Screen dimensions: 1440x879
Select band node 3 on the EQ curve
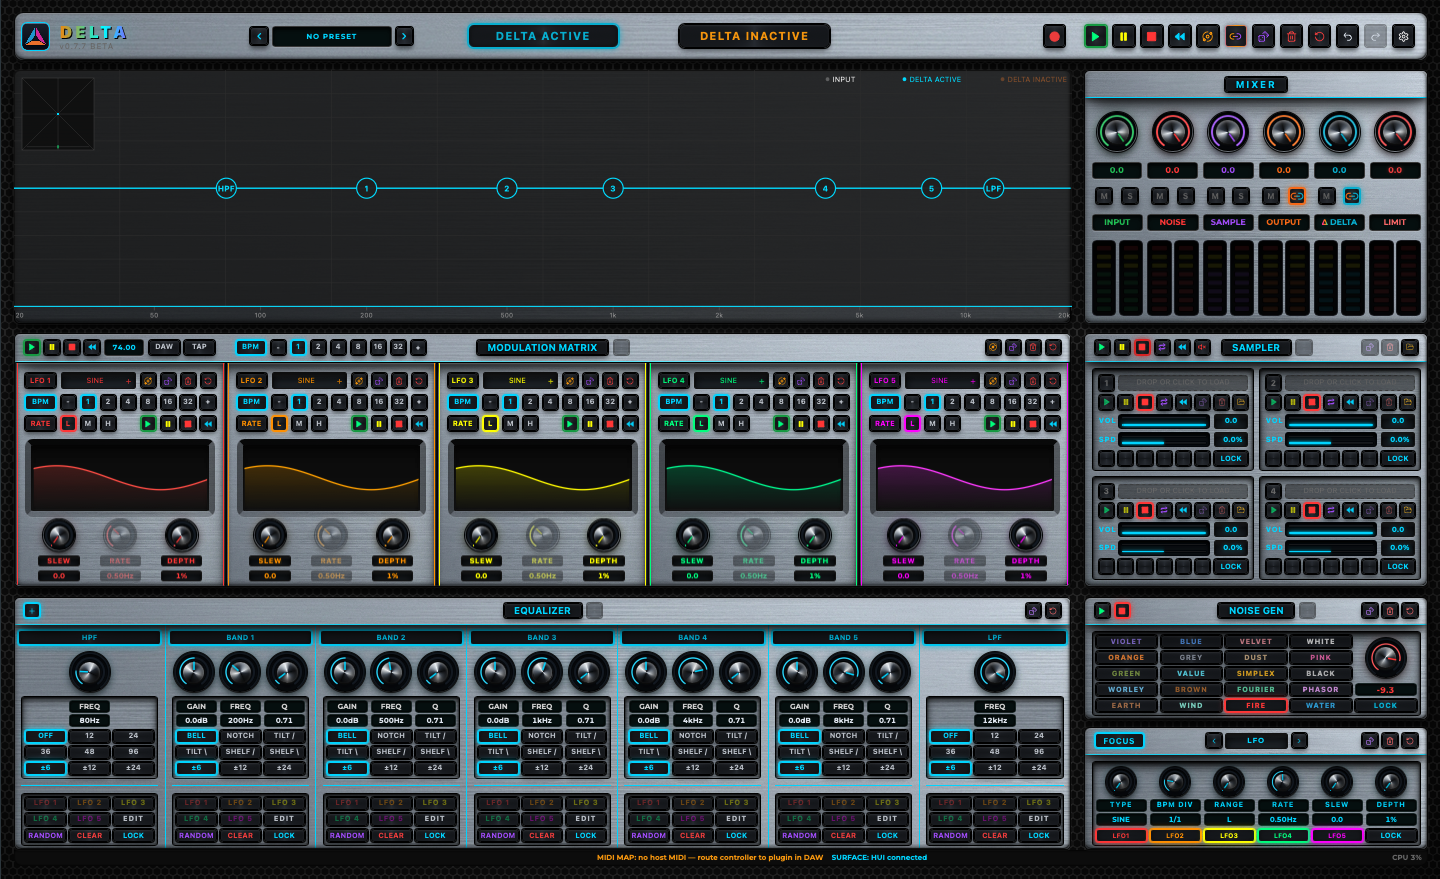pyautogui.click(x=613, y=188)
